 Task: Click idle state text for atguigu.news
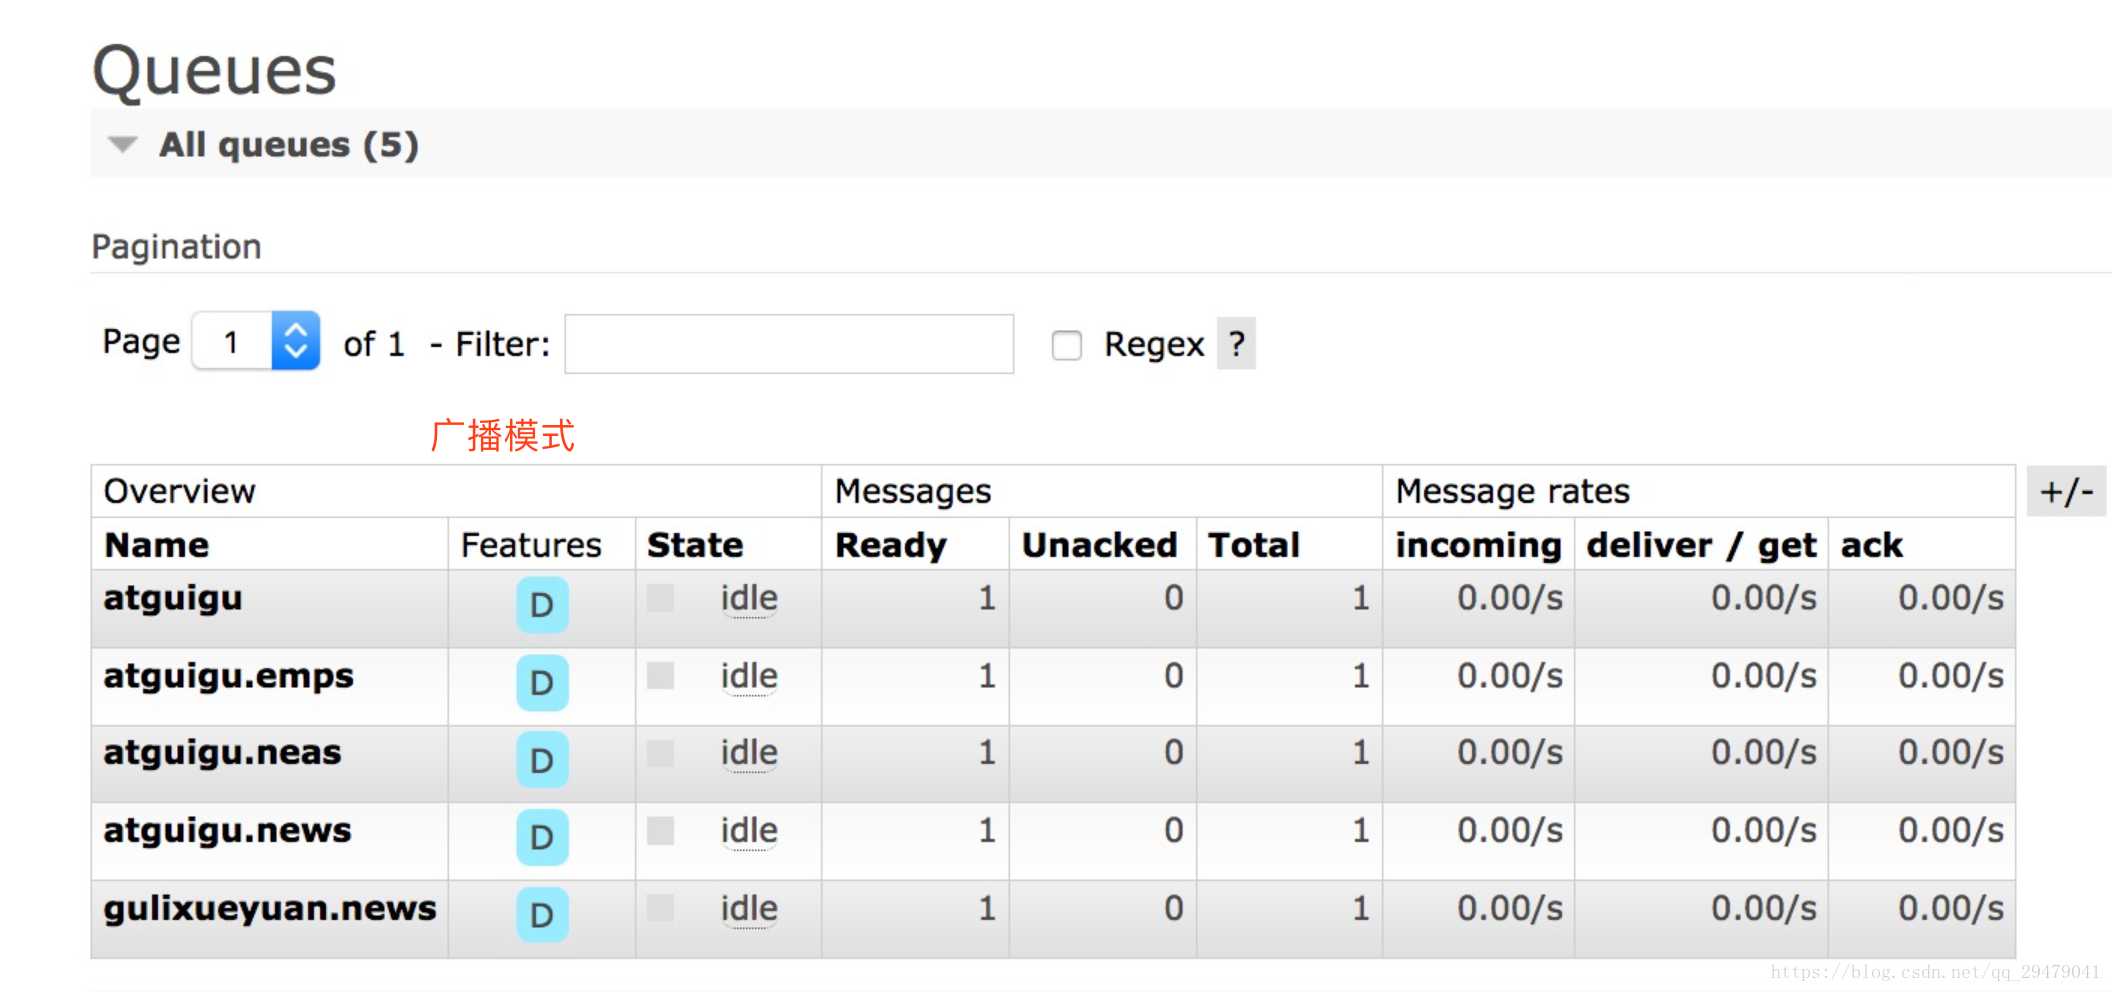(x=749, y=830)
